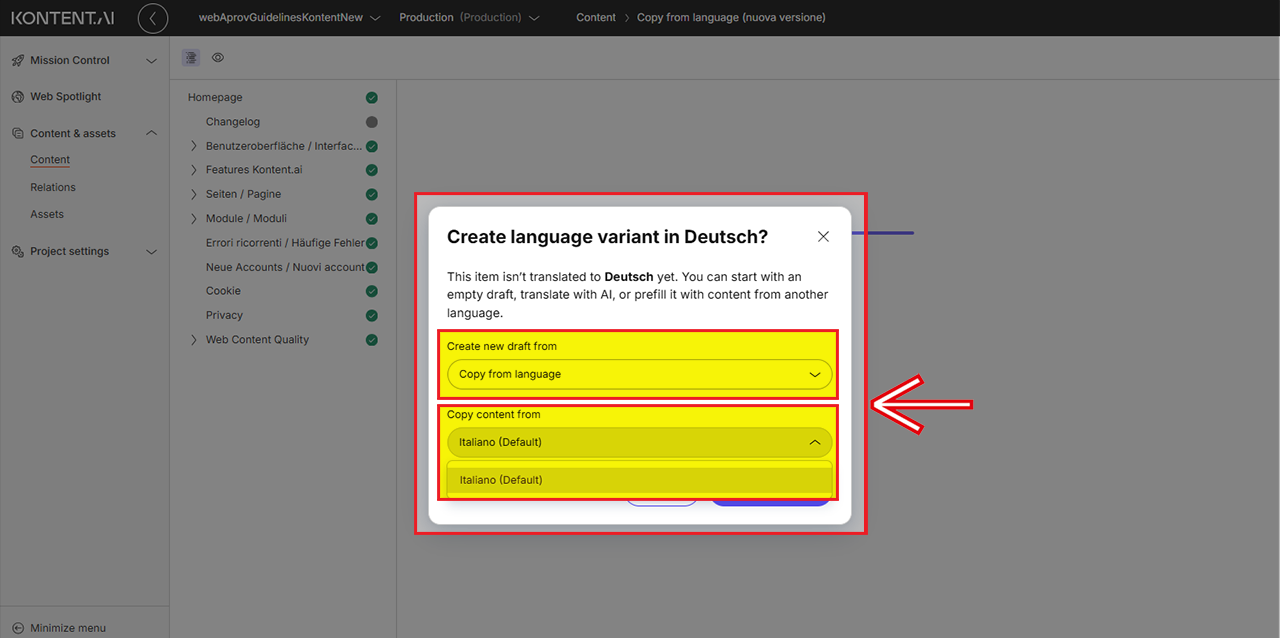The width and height of the screenshot is (1280, 638).
Task: Open the Assets menu item
Action: click(47, 214)
